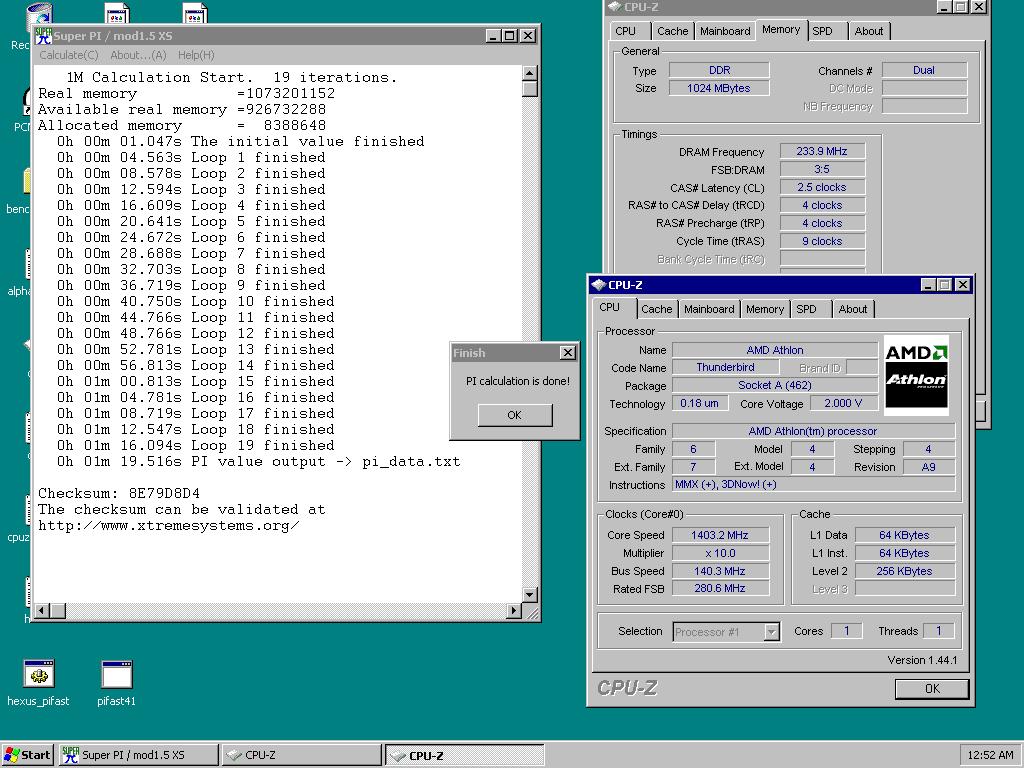Click memory Size 1024 MBytes field
Screen dimensions: 1024x768
[719, 88]
